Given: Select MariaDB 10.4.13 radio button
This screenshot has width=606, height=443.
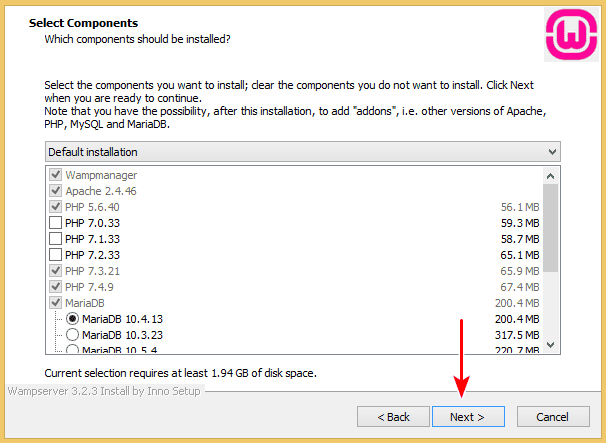Looking at the screenshot, I should [72, 319].
